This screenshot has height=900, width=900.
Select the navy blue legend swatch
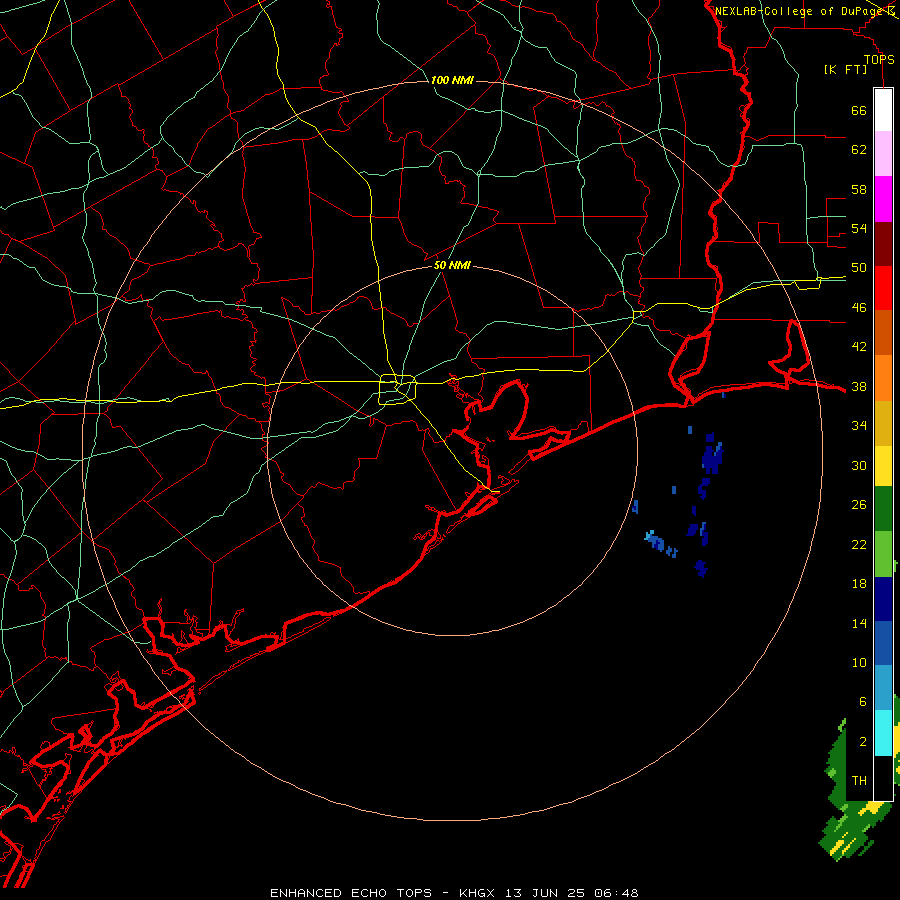tap(883, 599)
